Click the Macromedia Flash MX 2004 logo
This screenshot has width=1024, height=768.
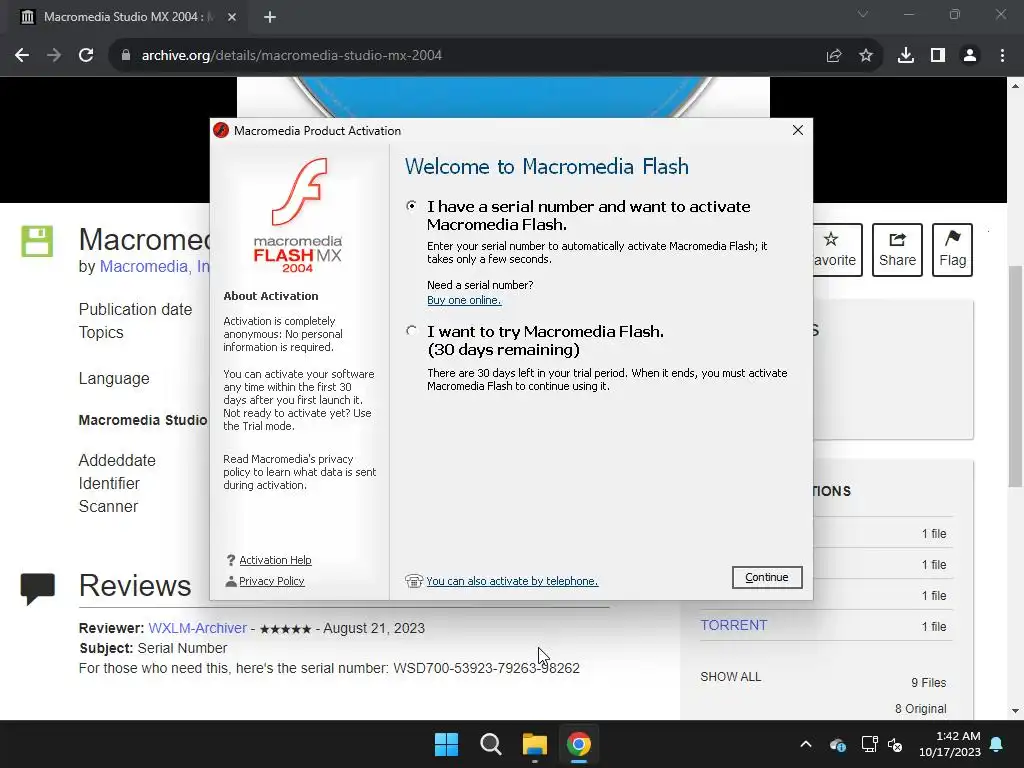[298, 215]
